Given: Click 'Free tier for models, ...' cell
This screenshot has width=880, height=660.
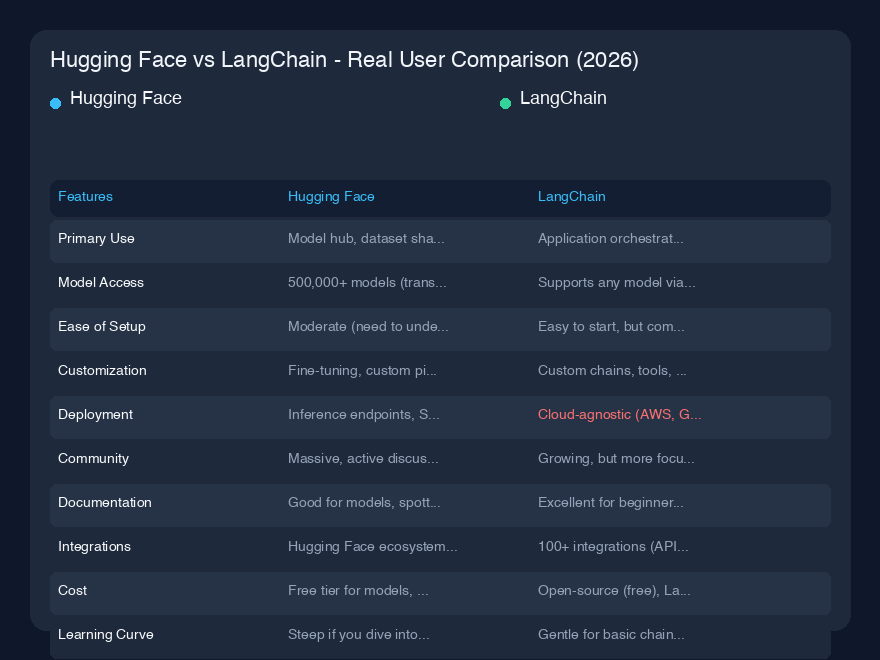Looking at the screenshot, I should click(x=358, y=590).
